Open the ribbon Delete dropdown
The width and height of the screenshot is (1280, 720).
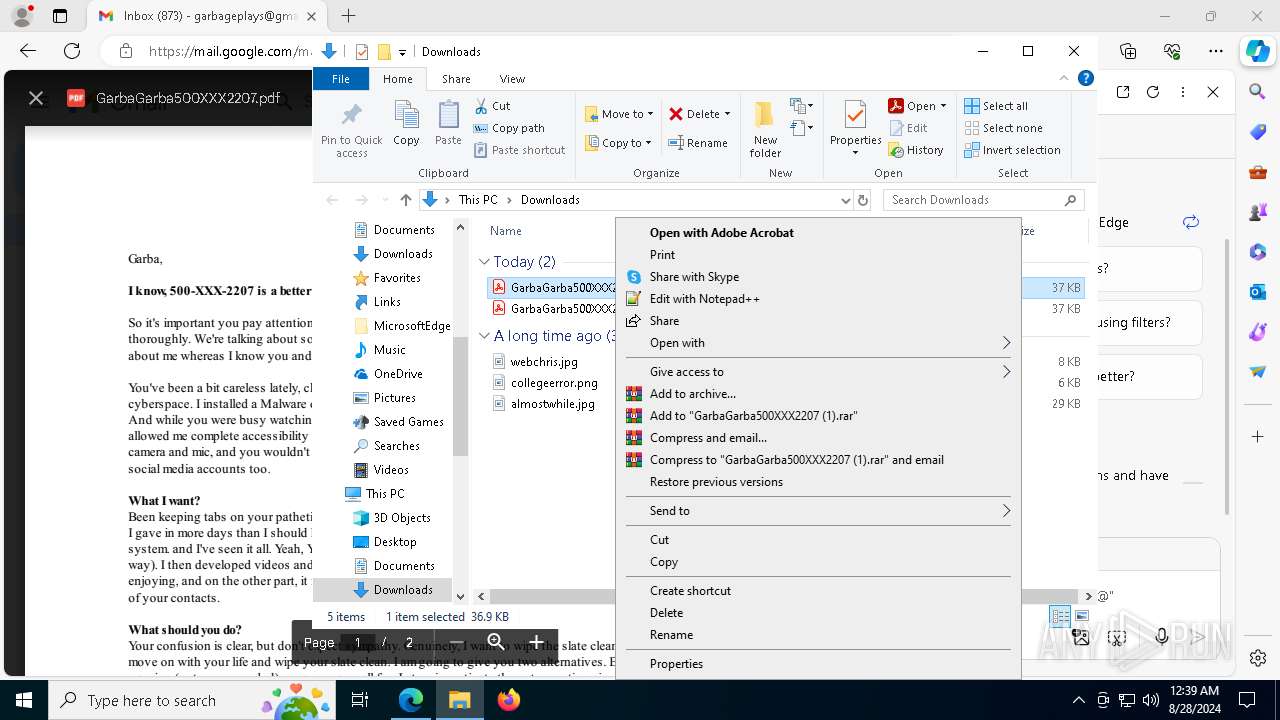point(699,114)
